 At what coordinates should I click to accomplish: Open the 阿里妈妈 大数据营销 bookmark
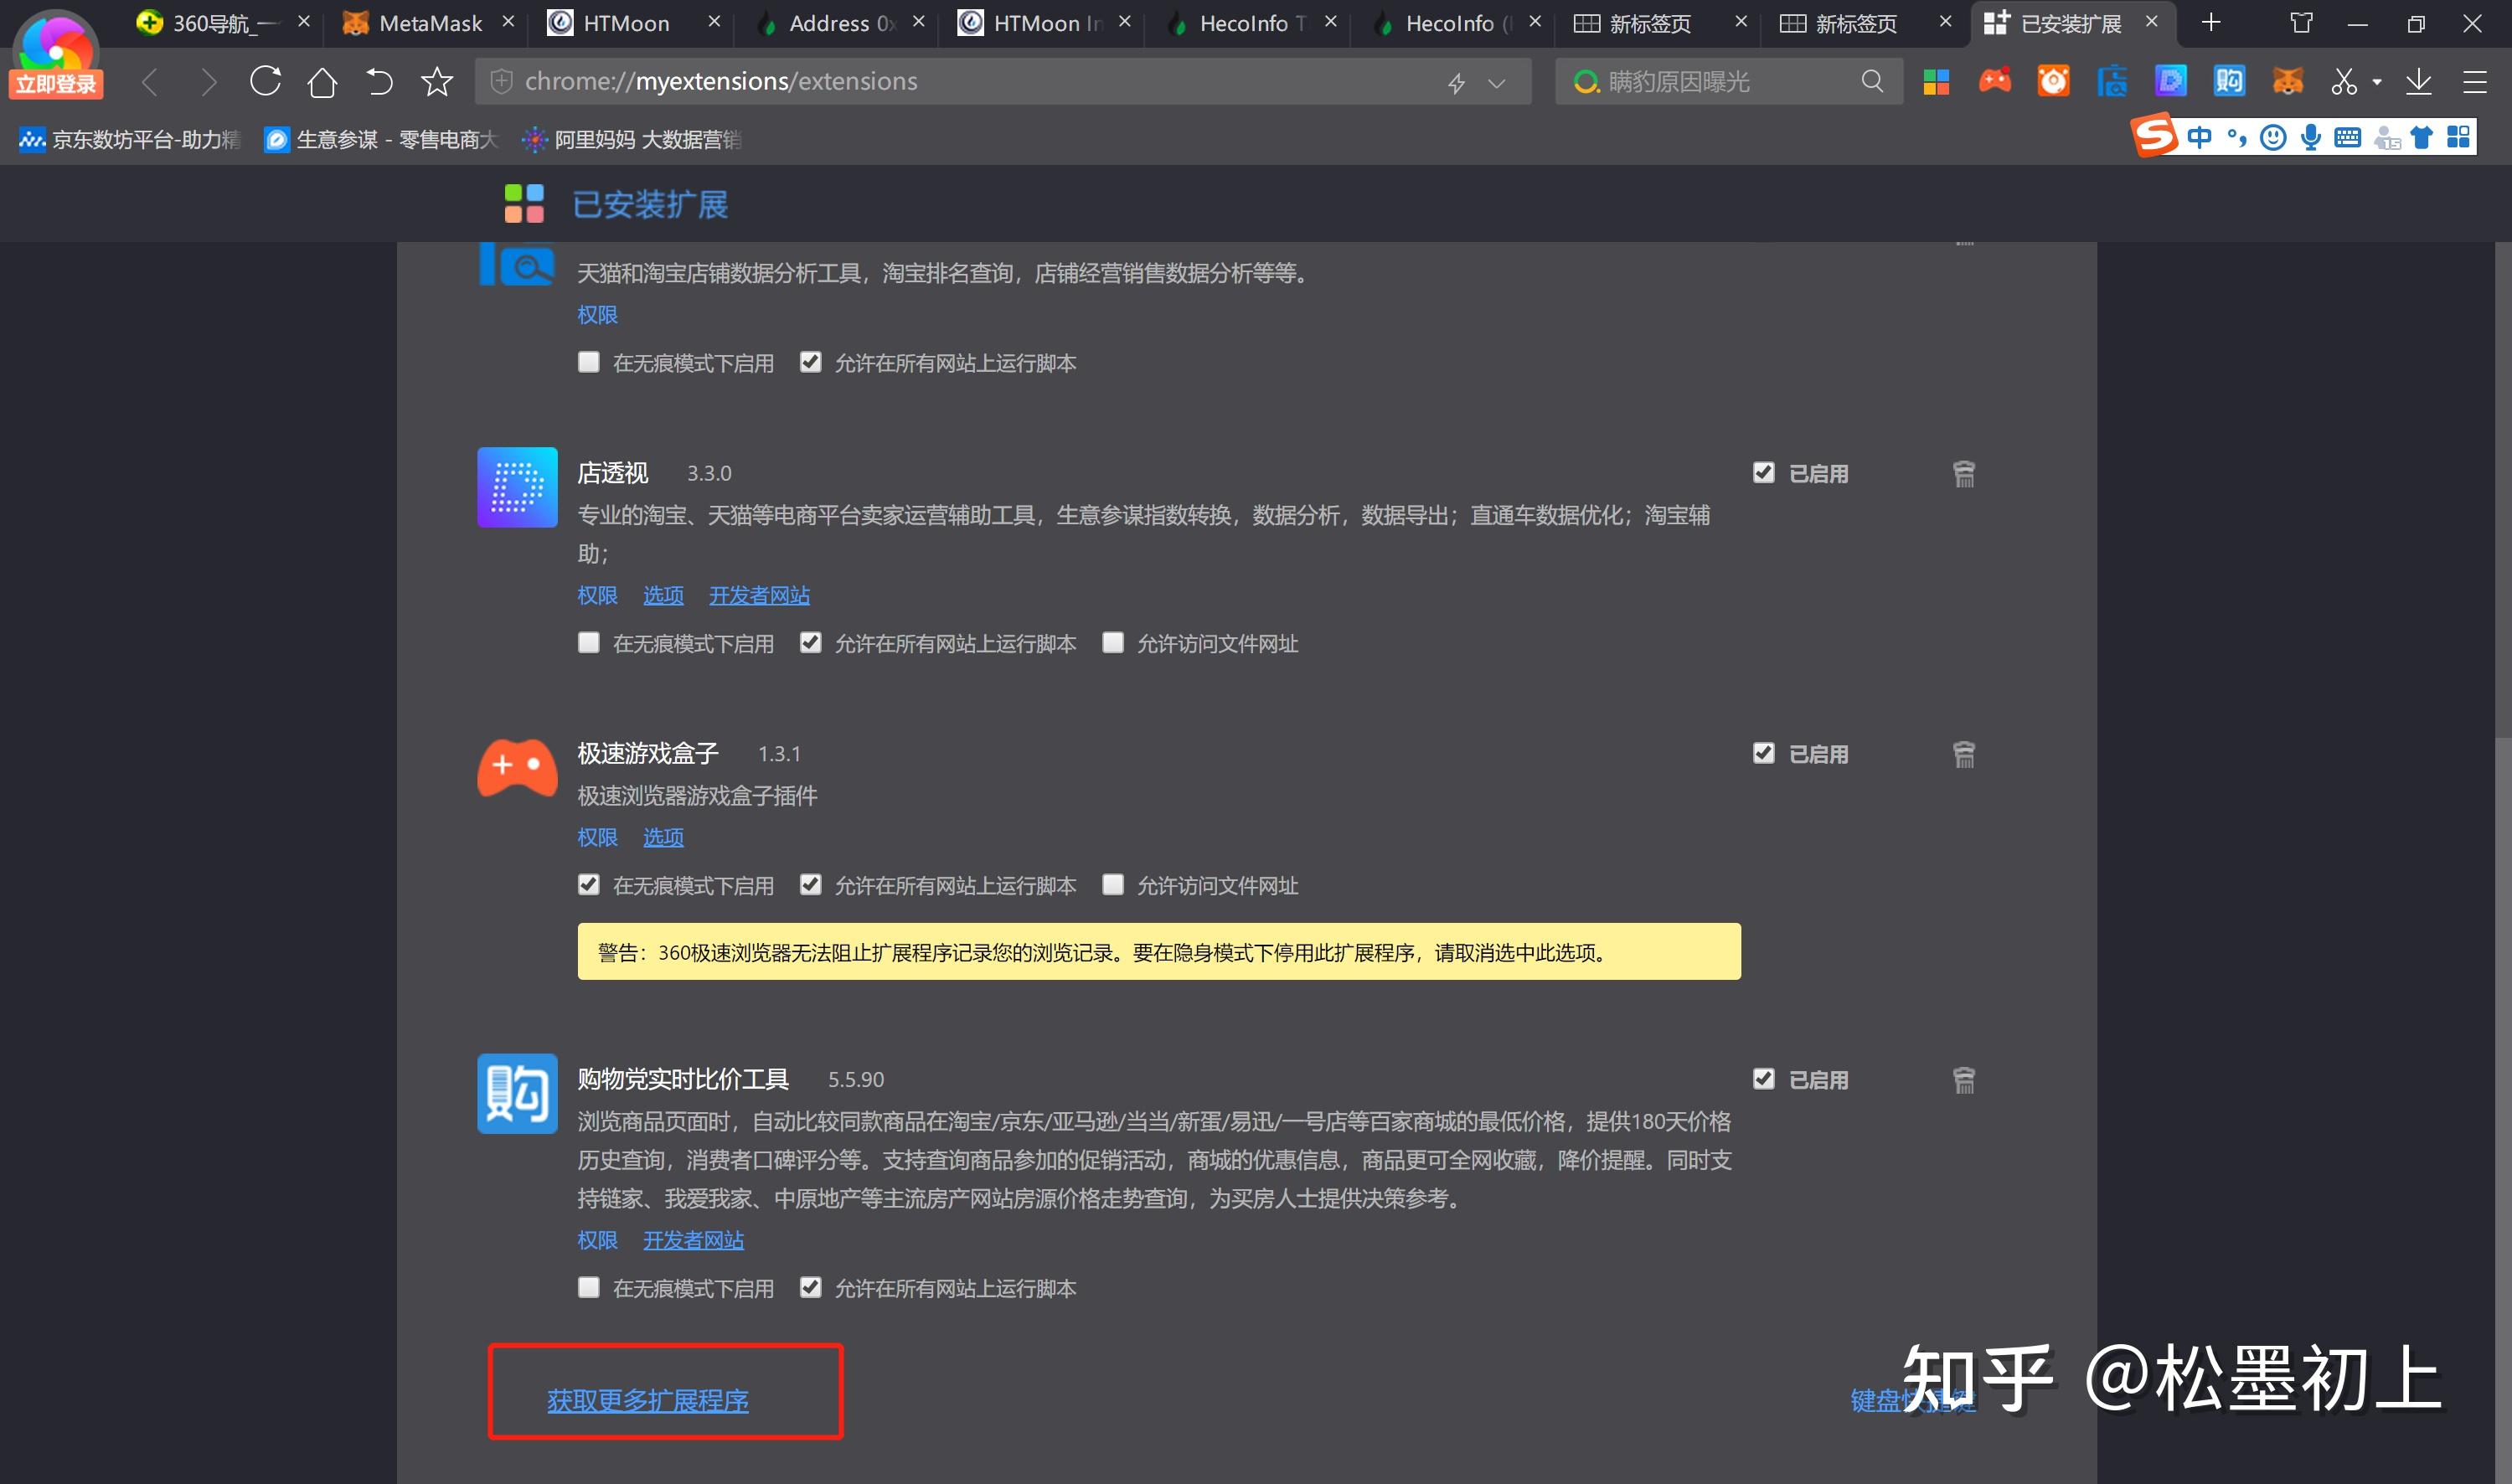click(631, 140)
